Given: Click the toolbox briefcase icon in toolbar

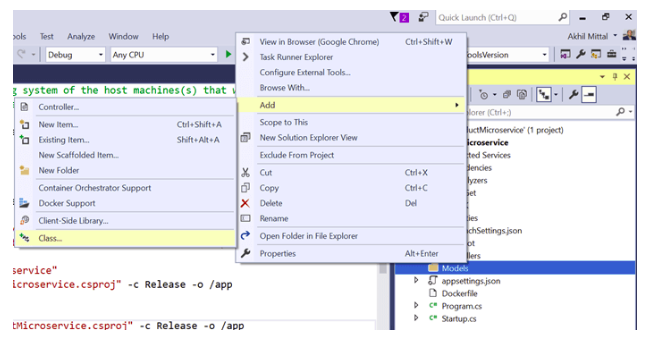Looking at the screenshot, I should point(611,54).
